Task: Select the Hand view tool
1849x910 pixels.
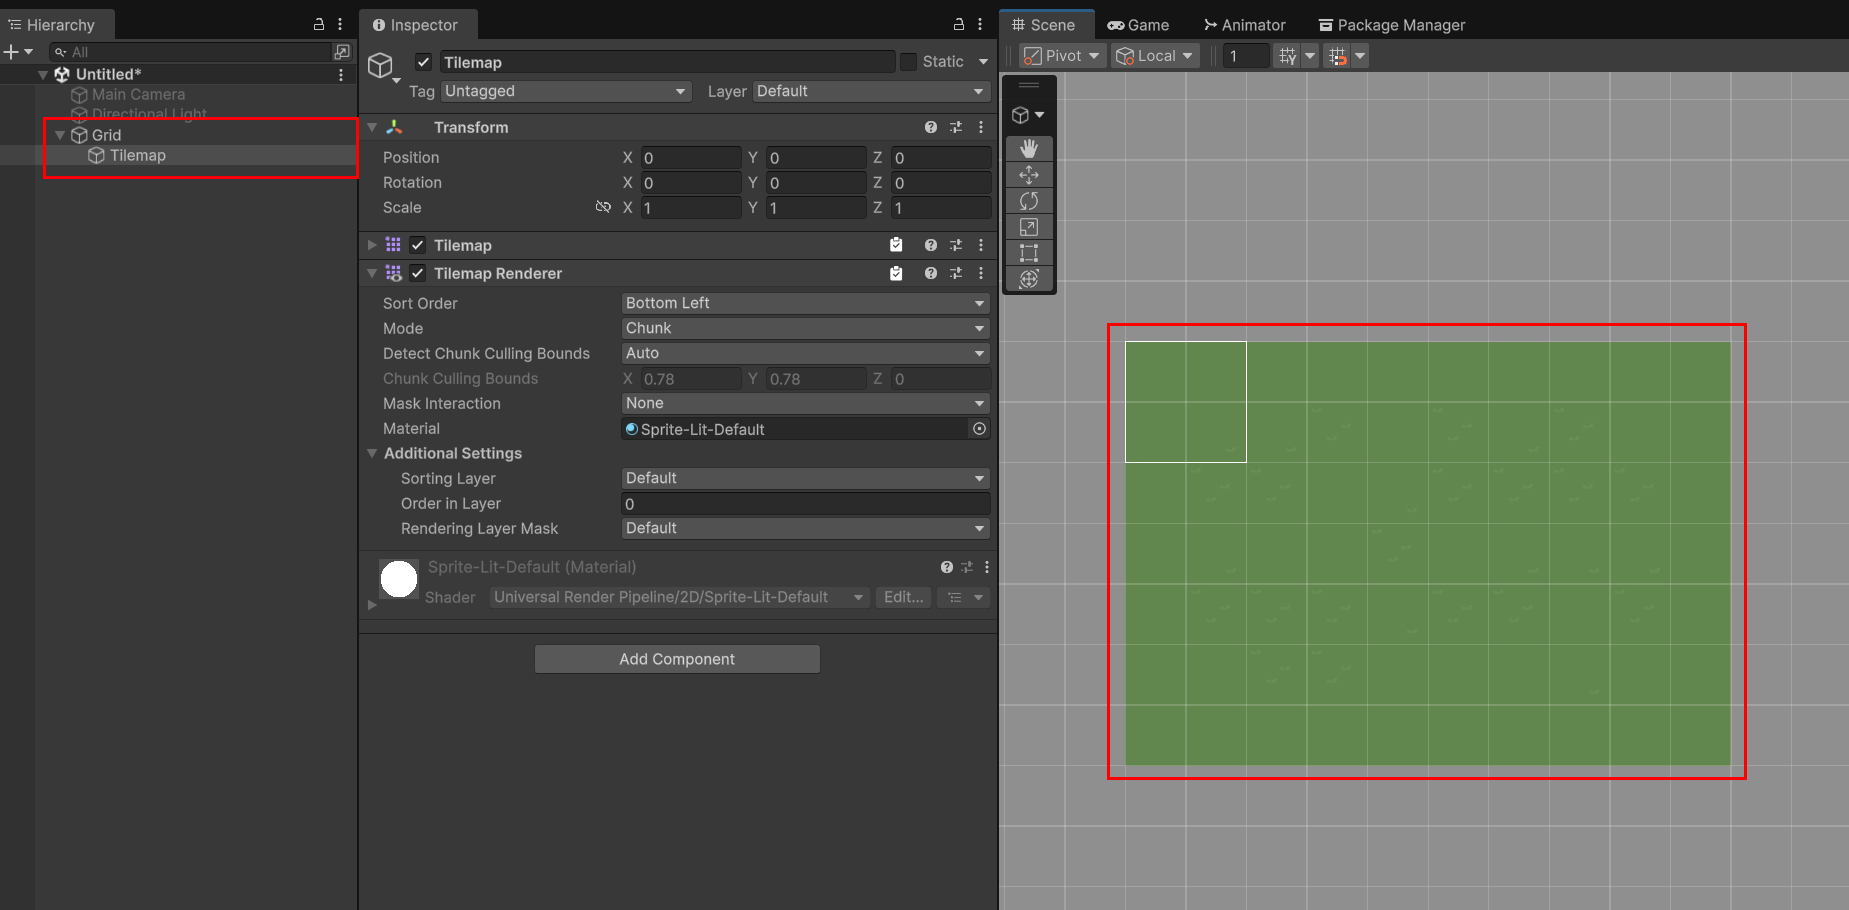Action: (x=1029, y=149)
